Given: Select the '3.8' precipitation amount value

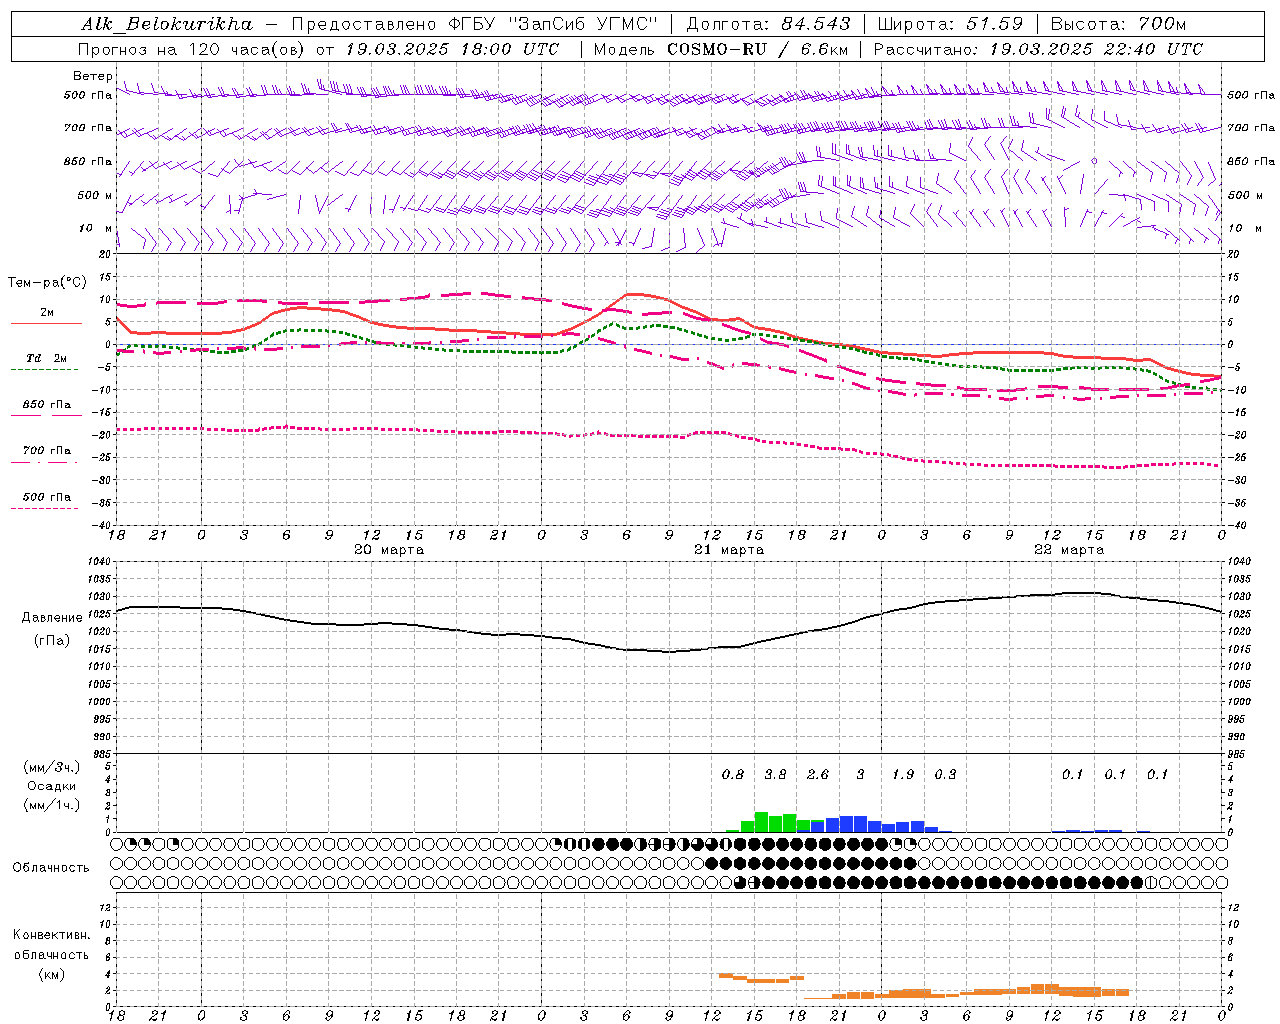Looking at the screenshot, I should point(775,775).
